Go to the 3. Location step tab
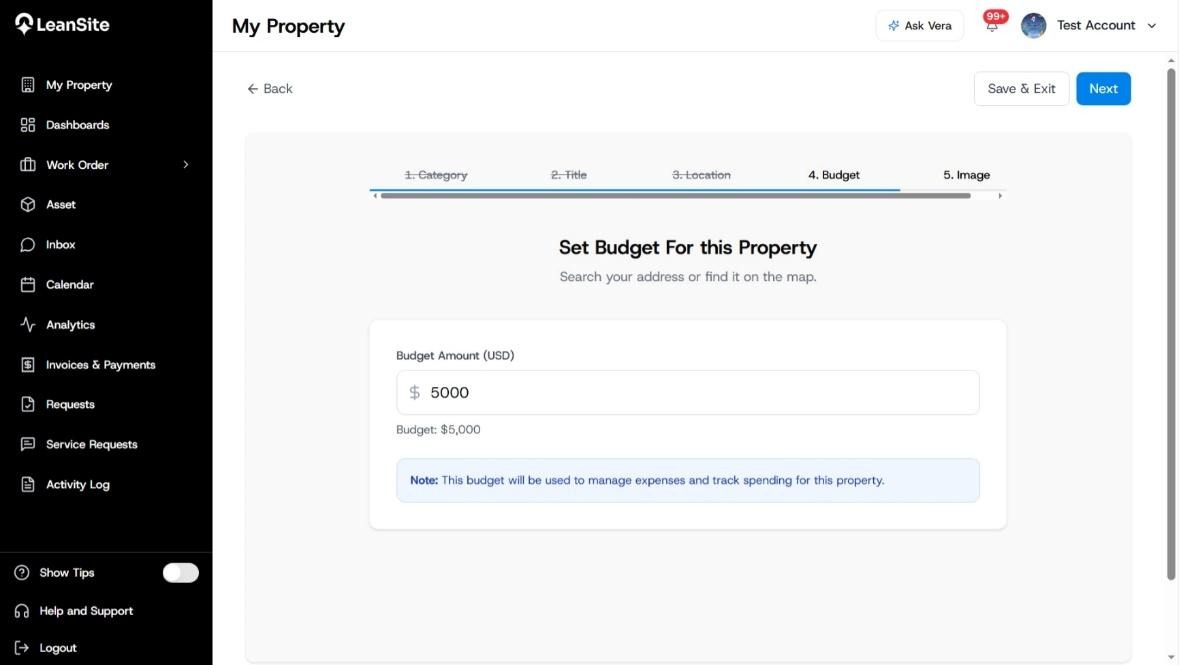The image size is (1179, 665). (701, 175)
